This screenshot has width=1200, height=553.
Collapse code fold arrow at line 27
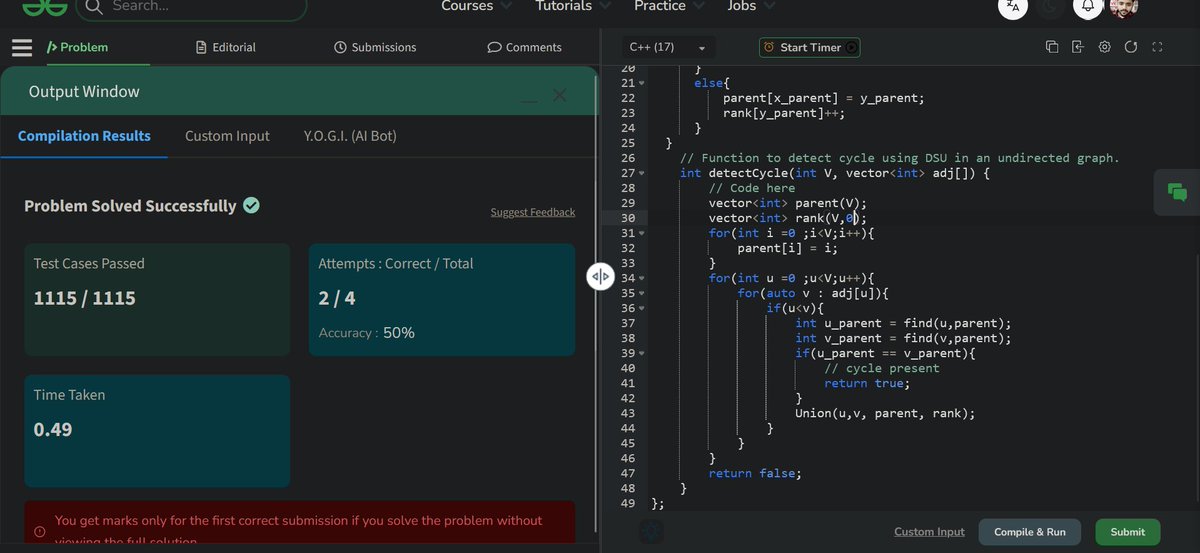pos(642,173)
